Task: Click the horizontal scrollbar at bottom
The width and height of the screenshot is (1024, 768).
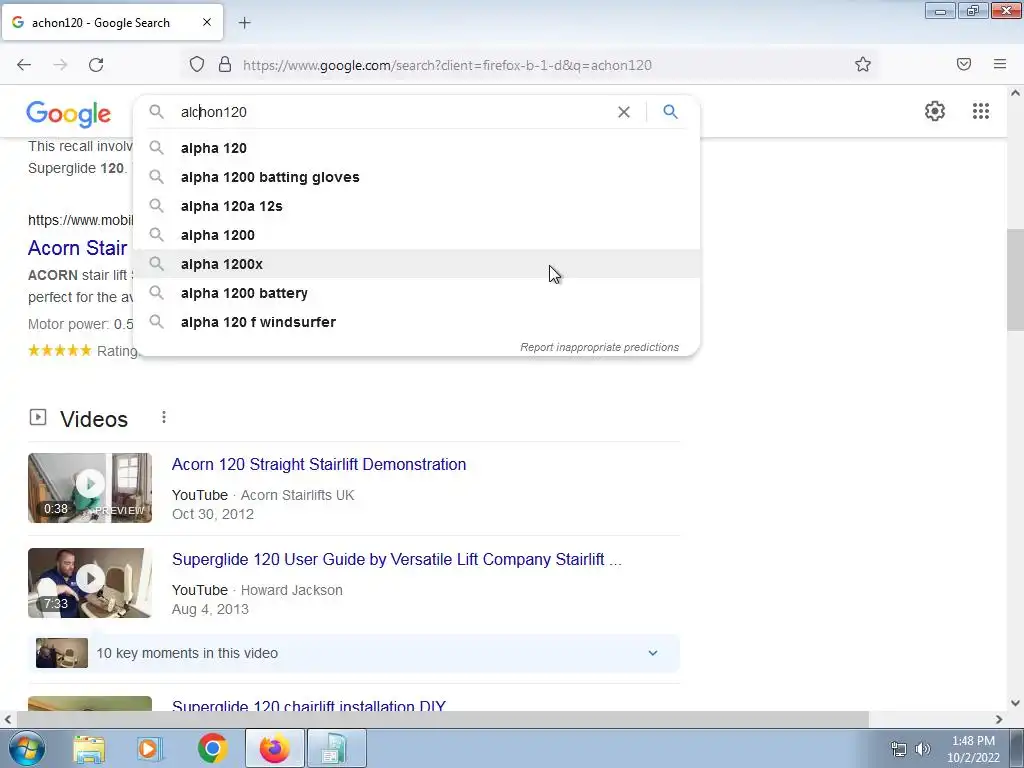Action: (x=442, y=719)
